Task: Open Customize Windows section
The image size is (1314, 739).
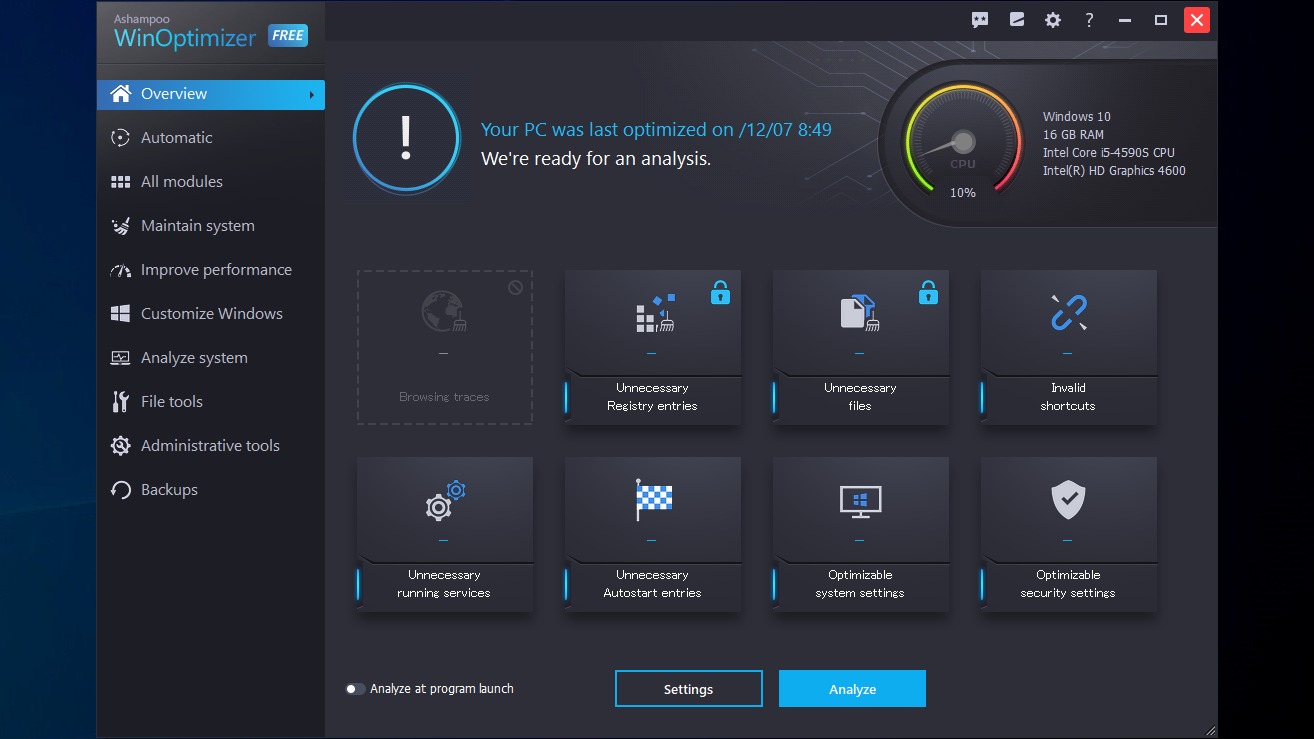Action: click(211, 314)
